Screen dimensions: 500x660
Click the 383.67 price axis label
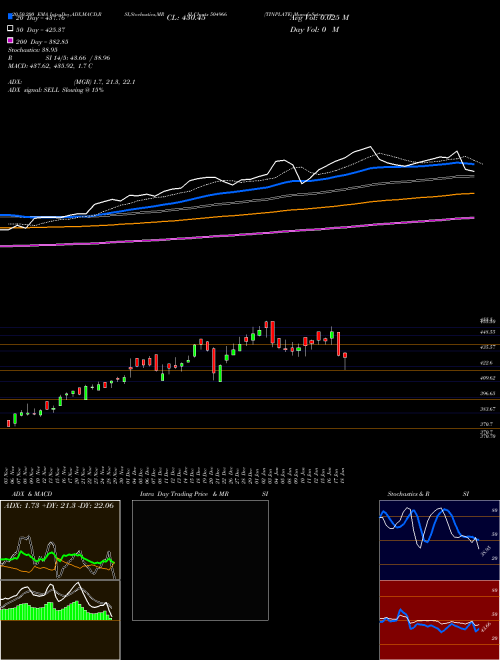point(488,409)
